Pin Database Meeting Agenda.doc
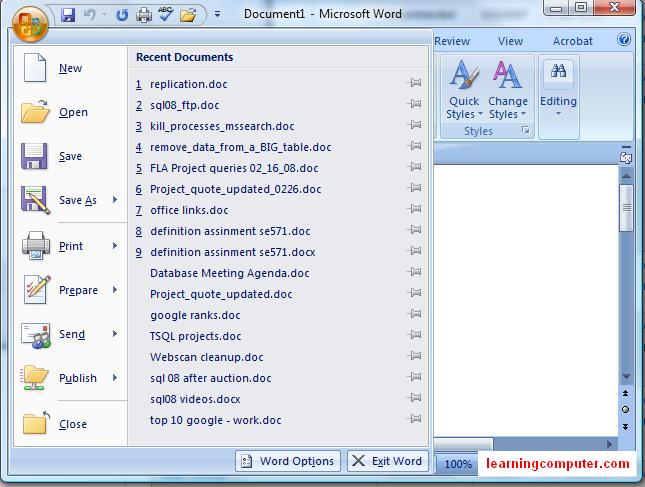Image resolution: width=645 pixels, height=487 pixels. (x=415, y=271)
